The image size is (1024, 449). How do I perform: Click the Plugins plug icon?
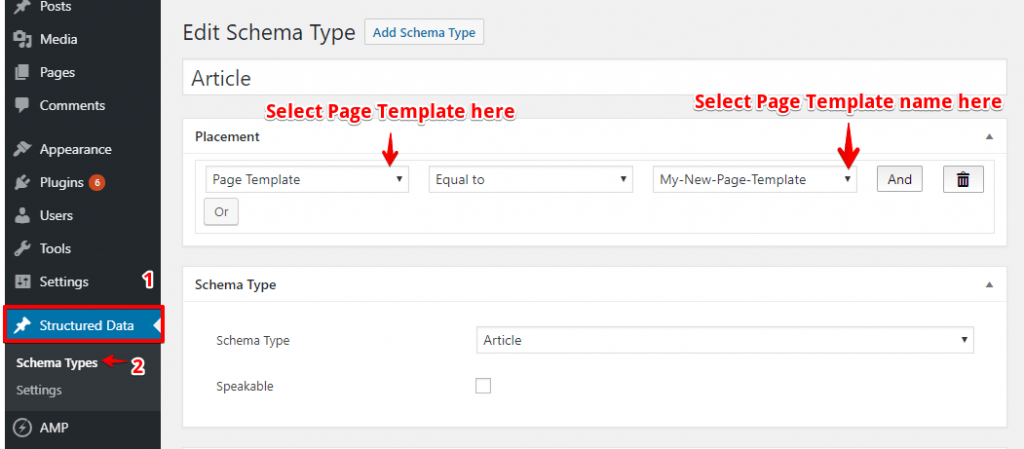tap(22, 183)
